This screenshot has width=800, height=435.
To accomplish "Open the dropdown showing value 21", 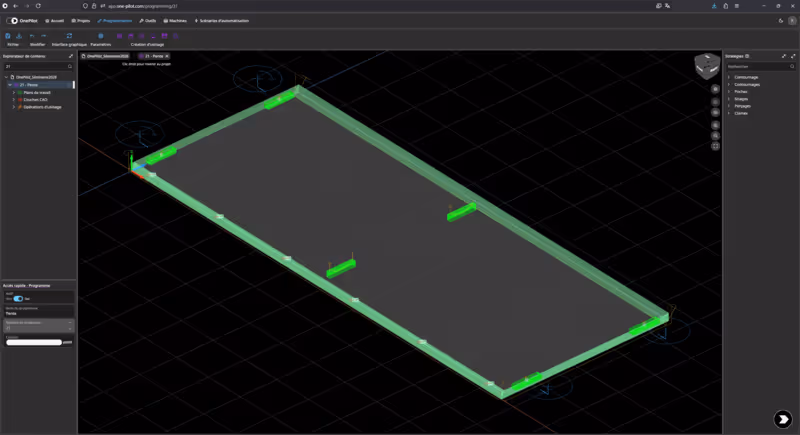I will (x=39, y=326).
